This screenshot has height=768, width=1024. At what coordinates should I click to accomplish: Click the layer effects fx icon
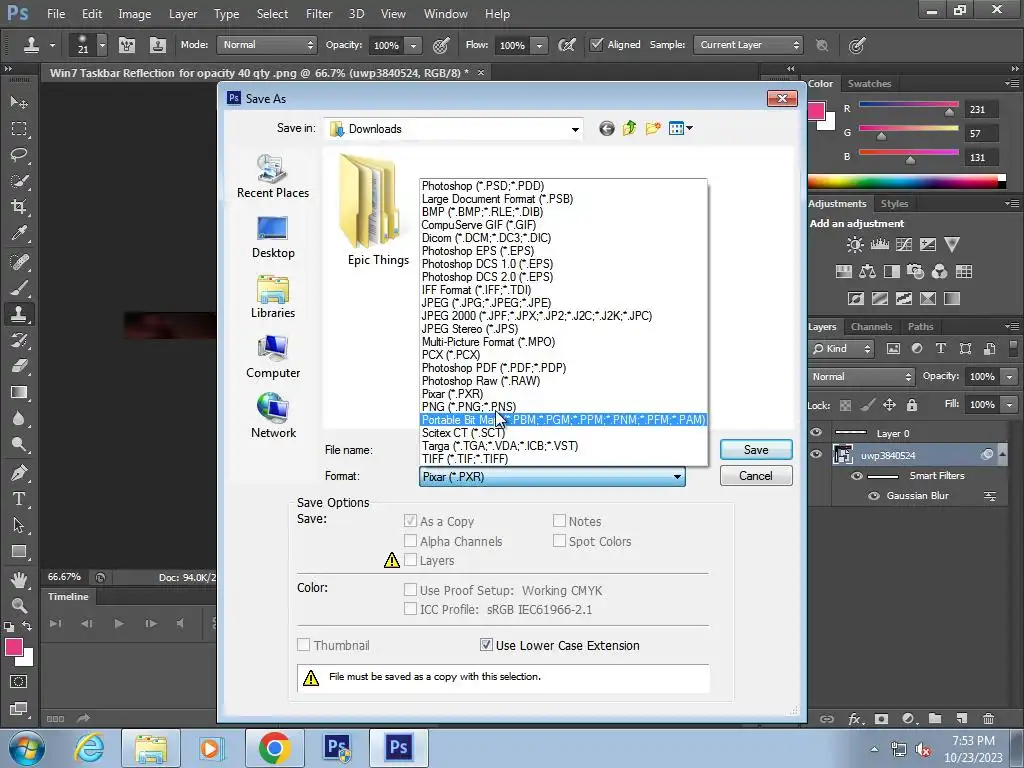click(x=854, y=719)
